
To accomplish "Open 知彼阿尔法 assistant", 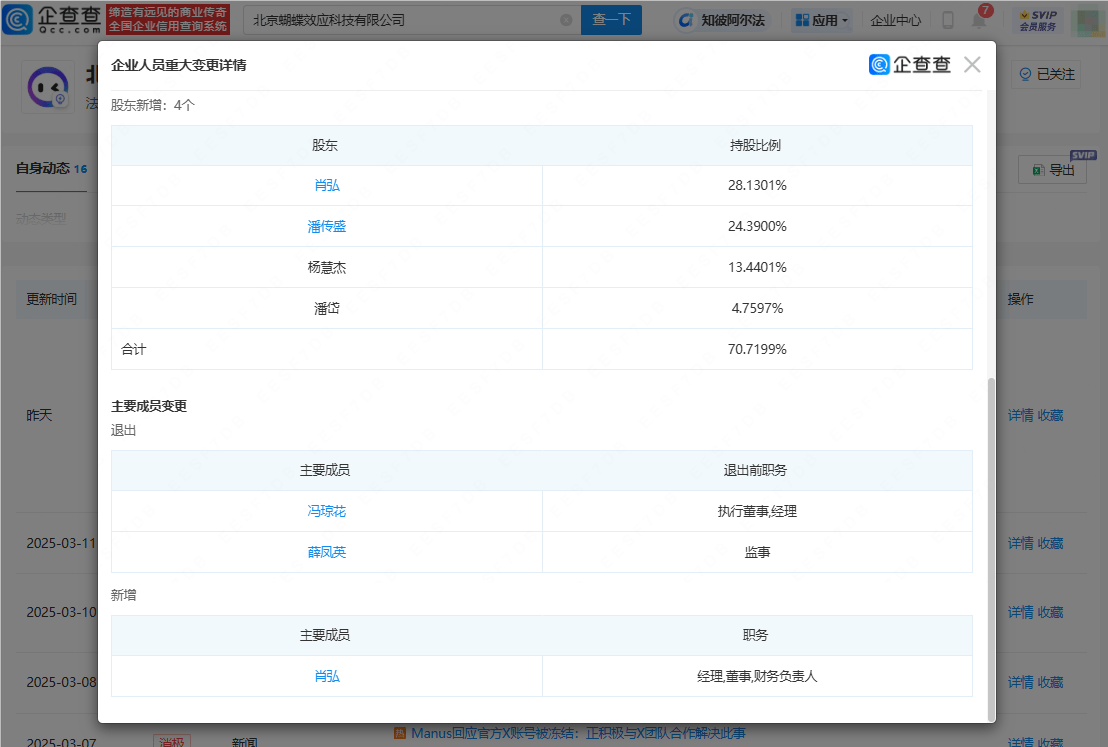I will tap(721, 20).
